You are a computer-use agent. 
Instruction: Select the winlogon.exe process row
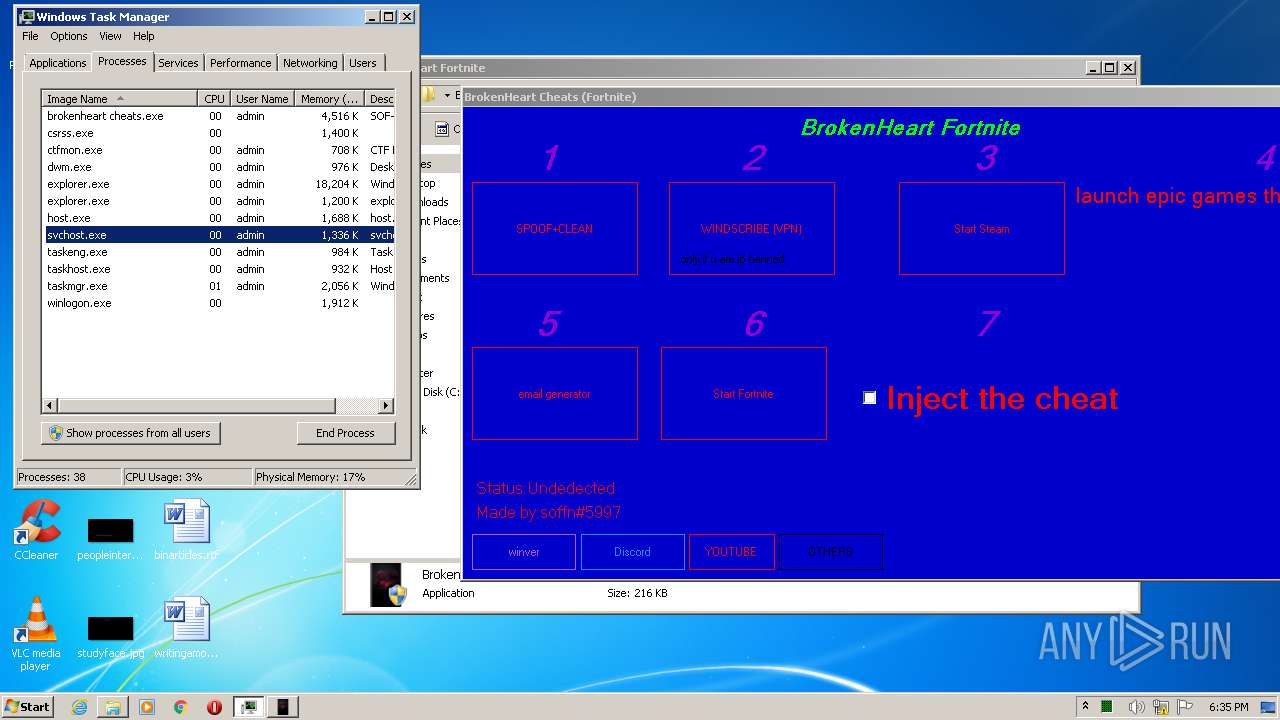tap(218, 303)
